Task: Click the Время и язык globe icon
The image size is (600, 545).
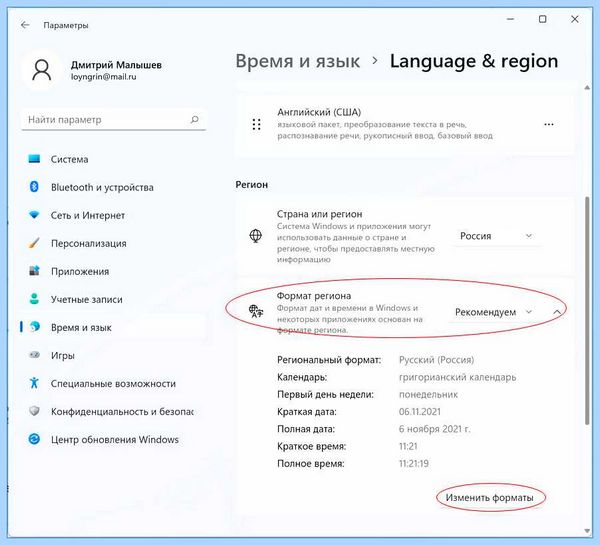Action: [35, 327]
